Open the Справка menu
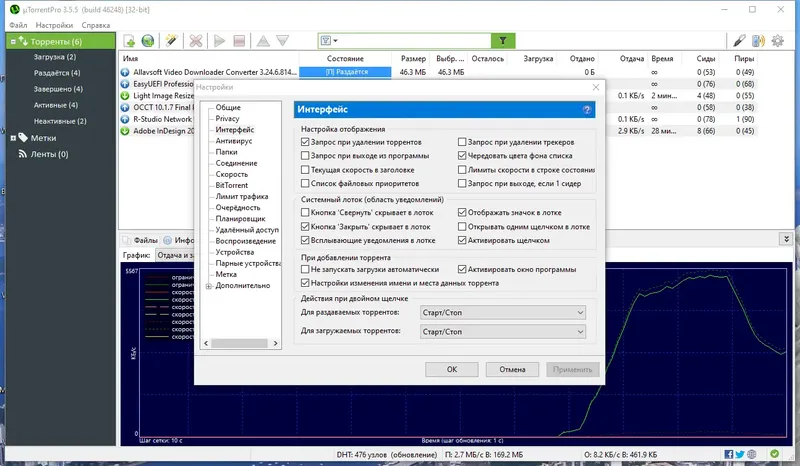 tap(95, 25)
